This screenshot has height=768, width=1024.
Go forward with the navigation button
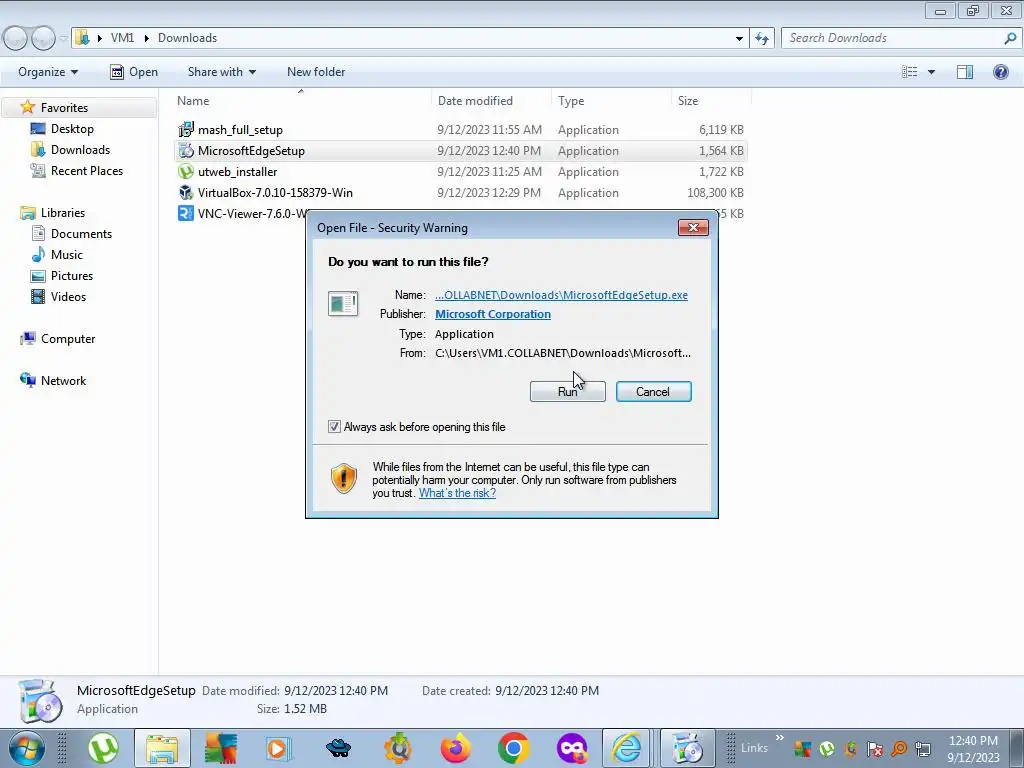pyautogui.click(x=44, y=38)
